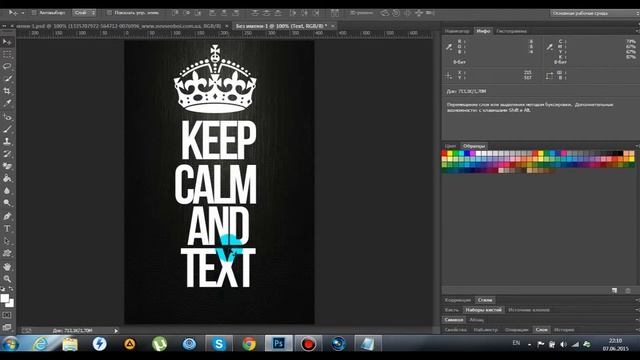The width and height of the screenshot is (640, 360).
Task: Expand the status bar info arrow
Action: tap(116, 331)
